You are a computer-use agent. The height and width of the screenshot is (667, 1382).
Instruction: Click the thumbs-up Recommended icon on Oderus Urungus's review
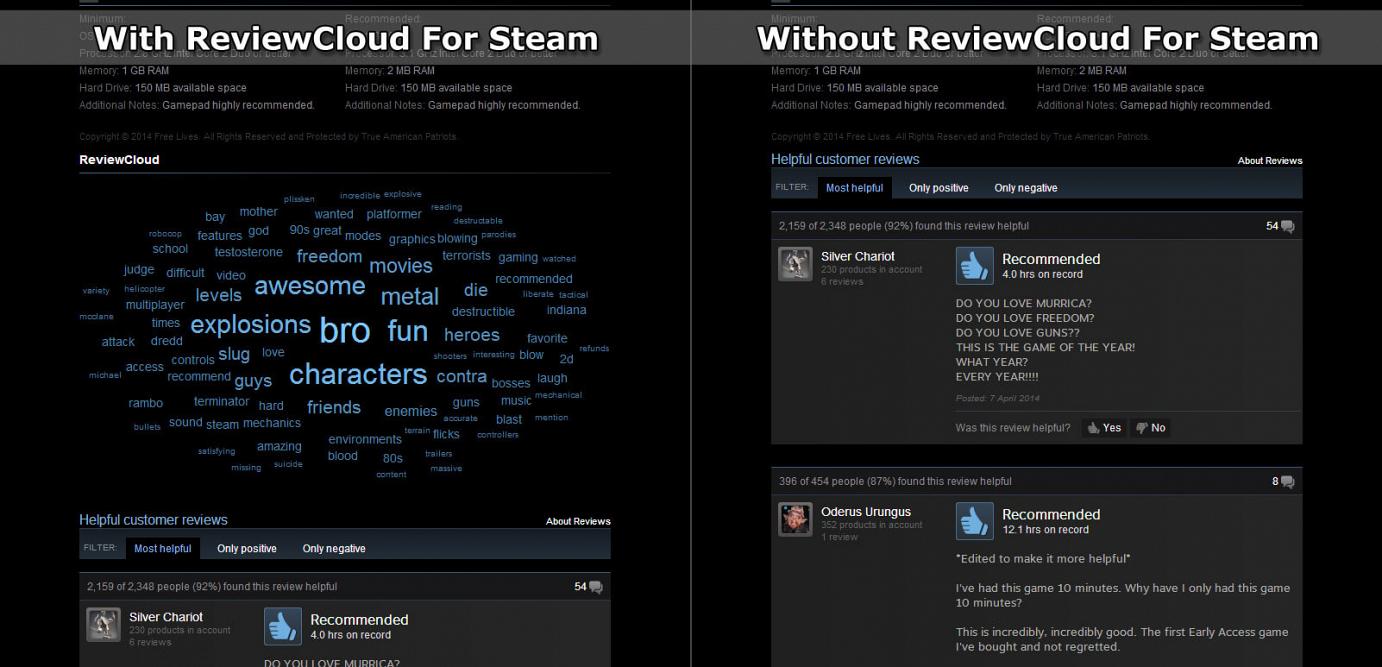[975, 521]
